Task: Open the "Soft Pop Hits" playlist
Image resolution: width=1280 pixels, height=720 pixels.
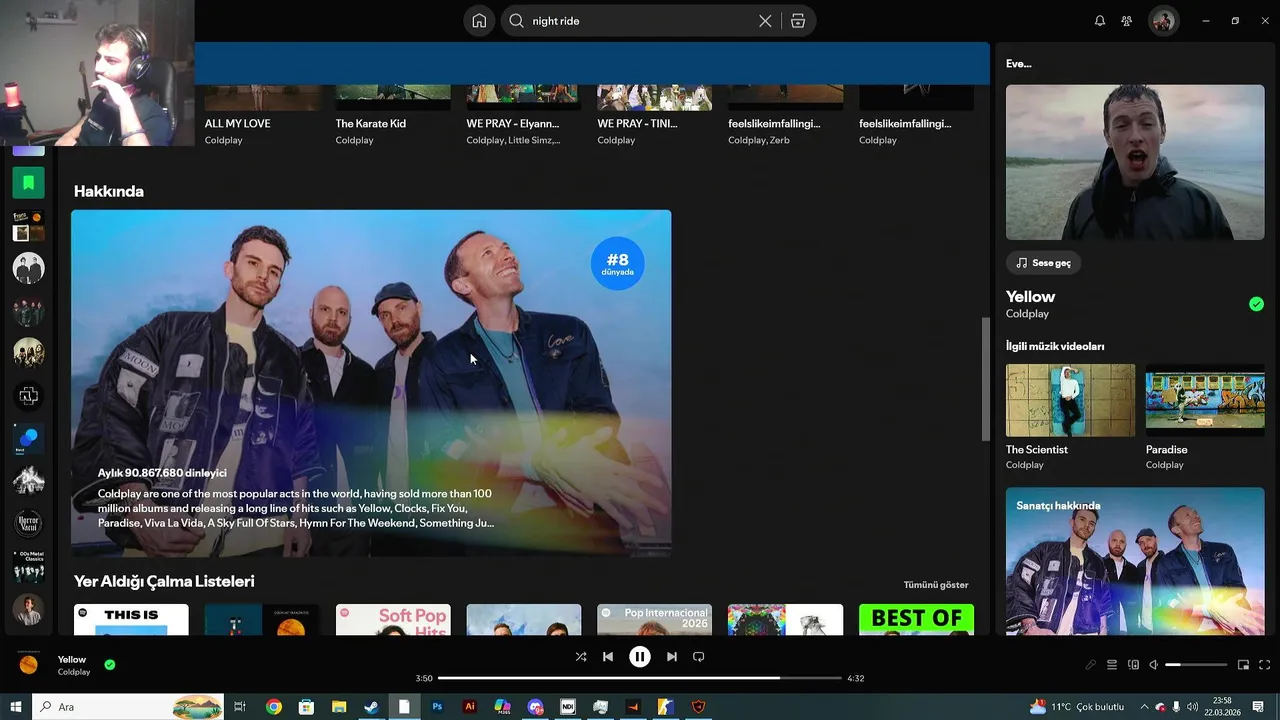Action: coord(393,619)
